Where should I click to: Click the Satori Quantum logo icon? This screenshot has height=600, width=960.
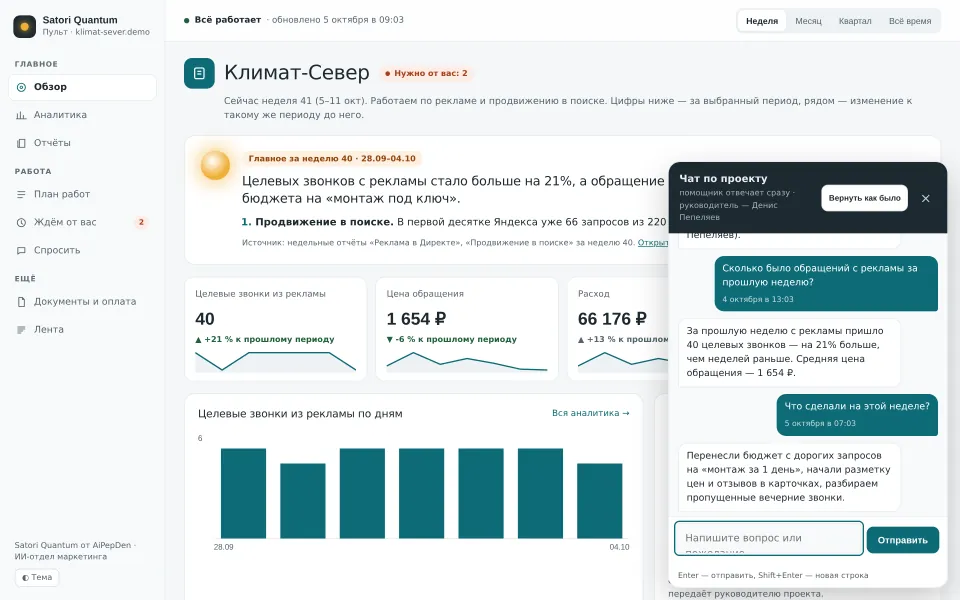(24, 26)
